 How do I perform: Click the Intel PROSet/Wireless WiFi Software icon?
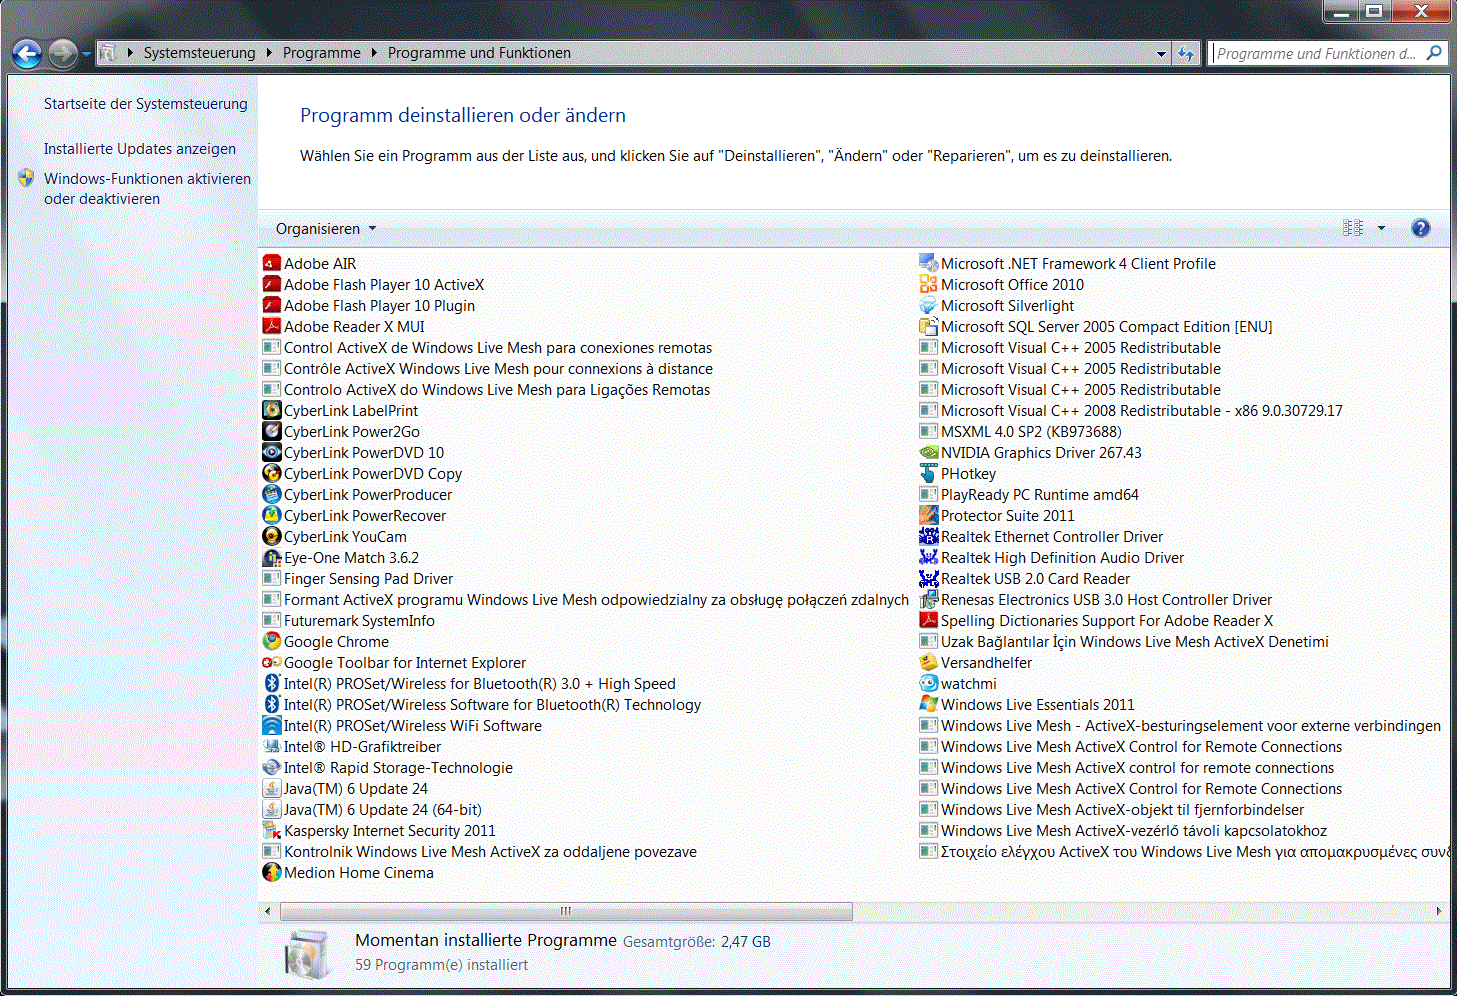271,725
